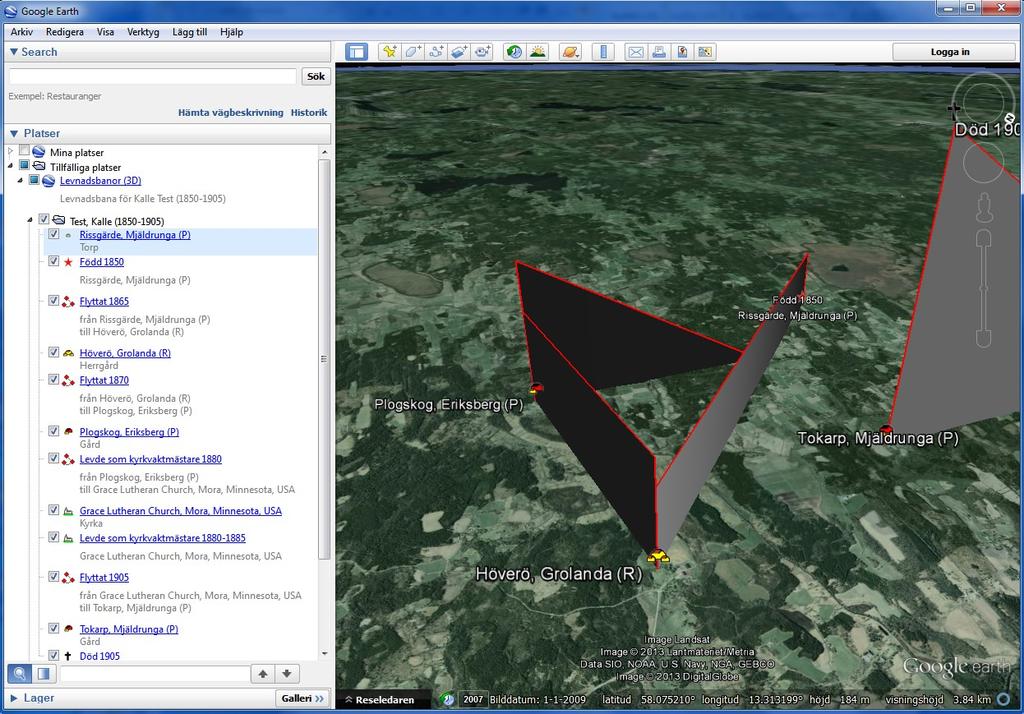Uncheck Höverö, Grolanda (R) checkbox
The image size is (1024, 714).
(54, 352)
